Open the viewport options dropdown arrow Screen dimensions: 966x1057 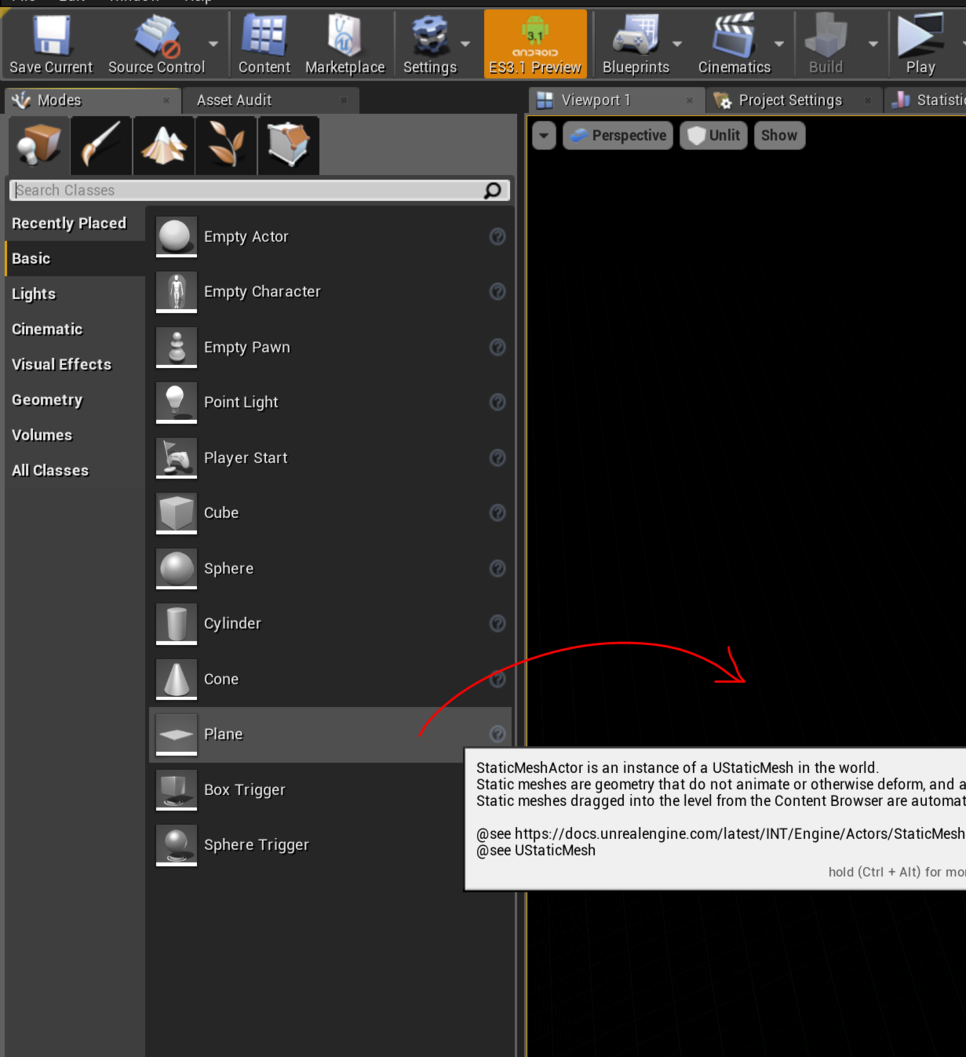[x=544, y=135]
